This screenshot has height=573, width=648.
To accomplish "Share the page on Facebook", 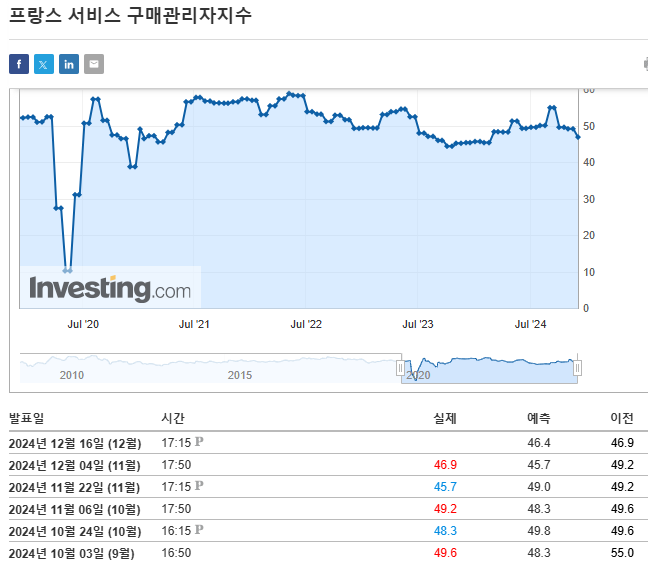I will [19, 64].
